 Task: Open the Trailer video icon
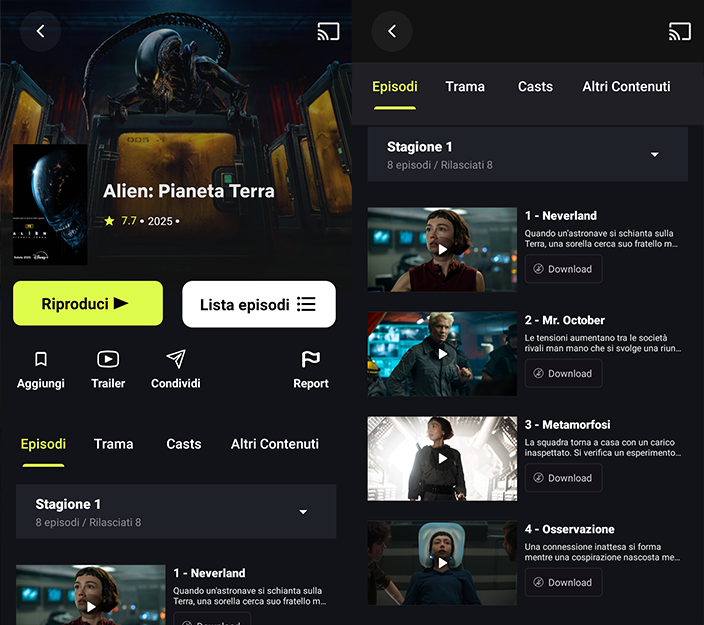pyautogui.click(x=108, y=359)
